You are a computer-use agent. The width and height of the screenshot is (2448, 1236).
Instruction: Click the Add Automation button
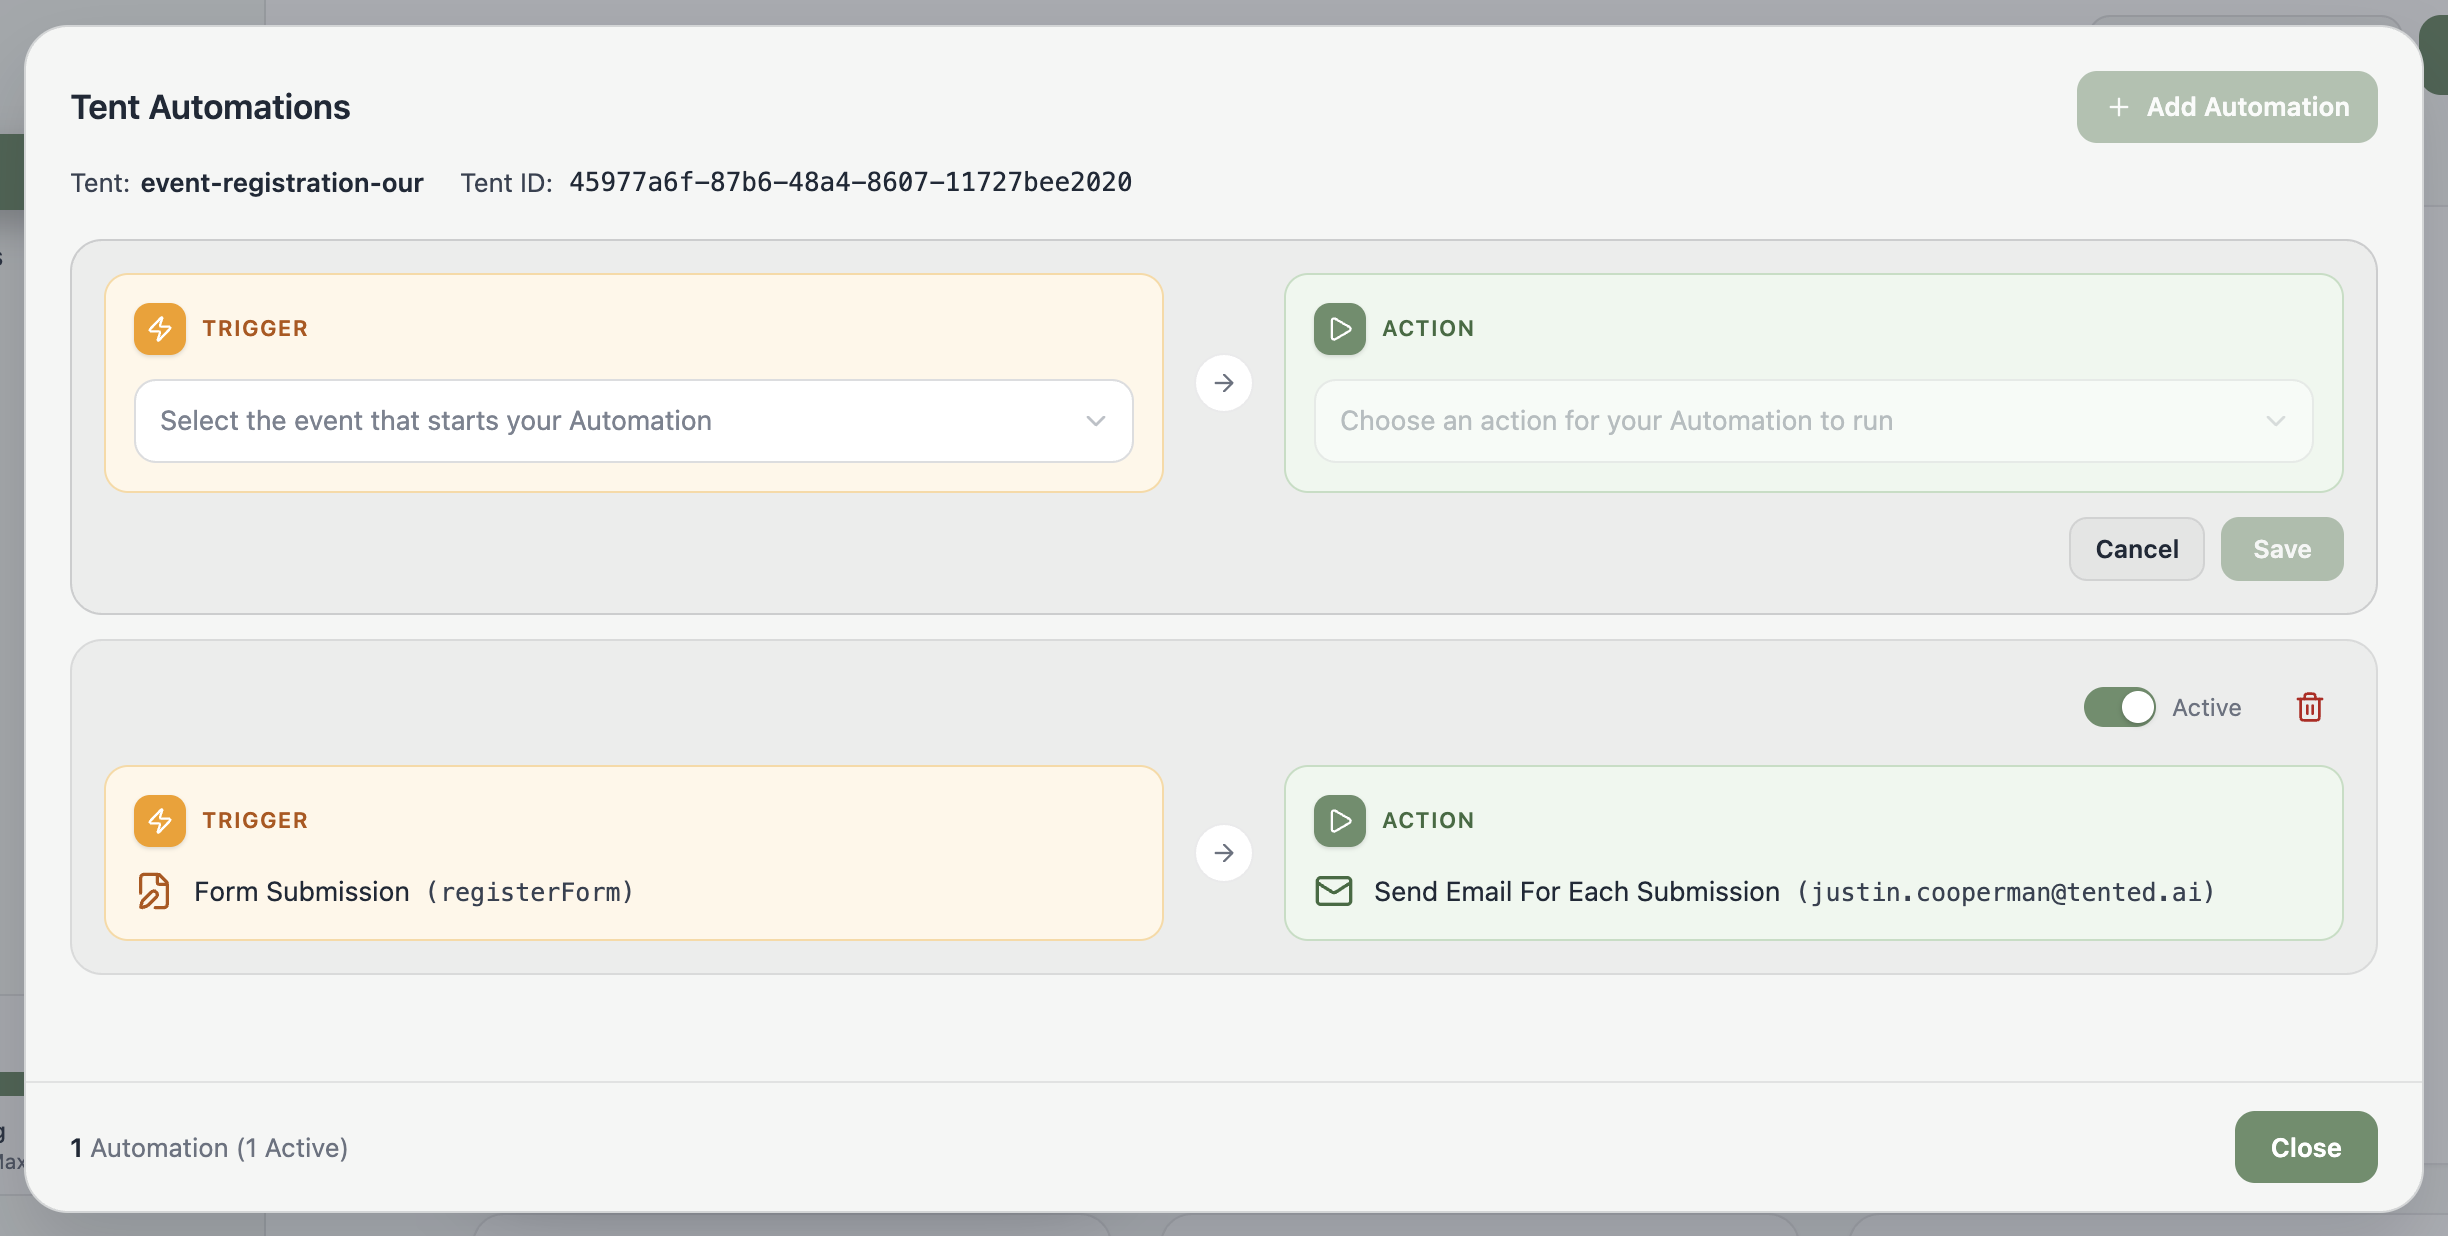pos(2226,107)
